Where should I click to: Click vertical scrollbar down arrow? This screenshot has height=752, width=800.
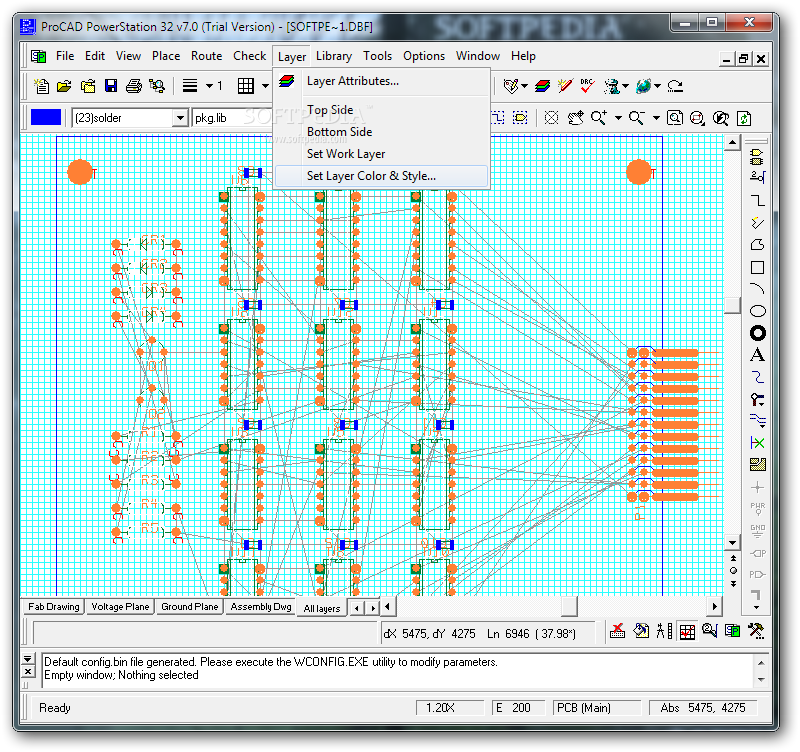click(733, 542)
